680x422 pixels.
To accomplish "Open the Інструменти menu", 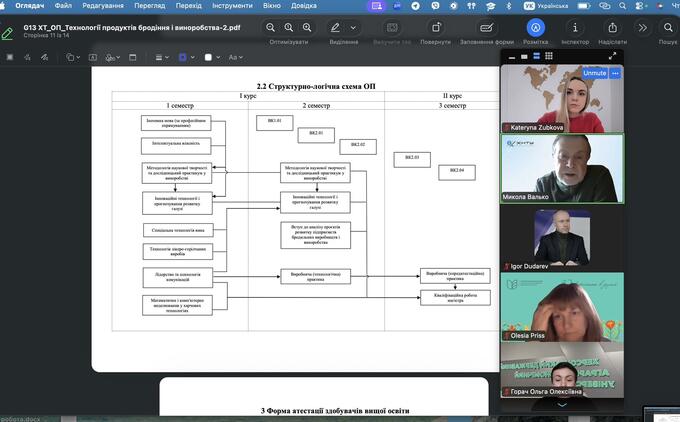I will (x=232, y=6).
